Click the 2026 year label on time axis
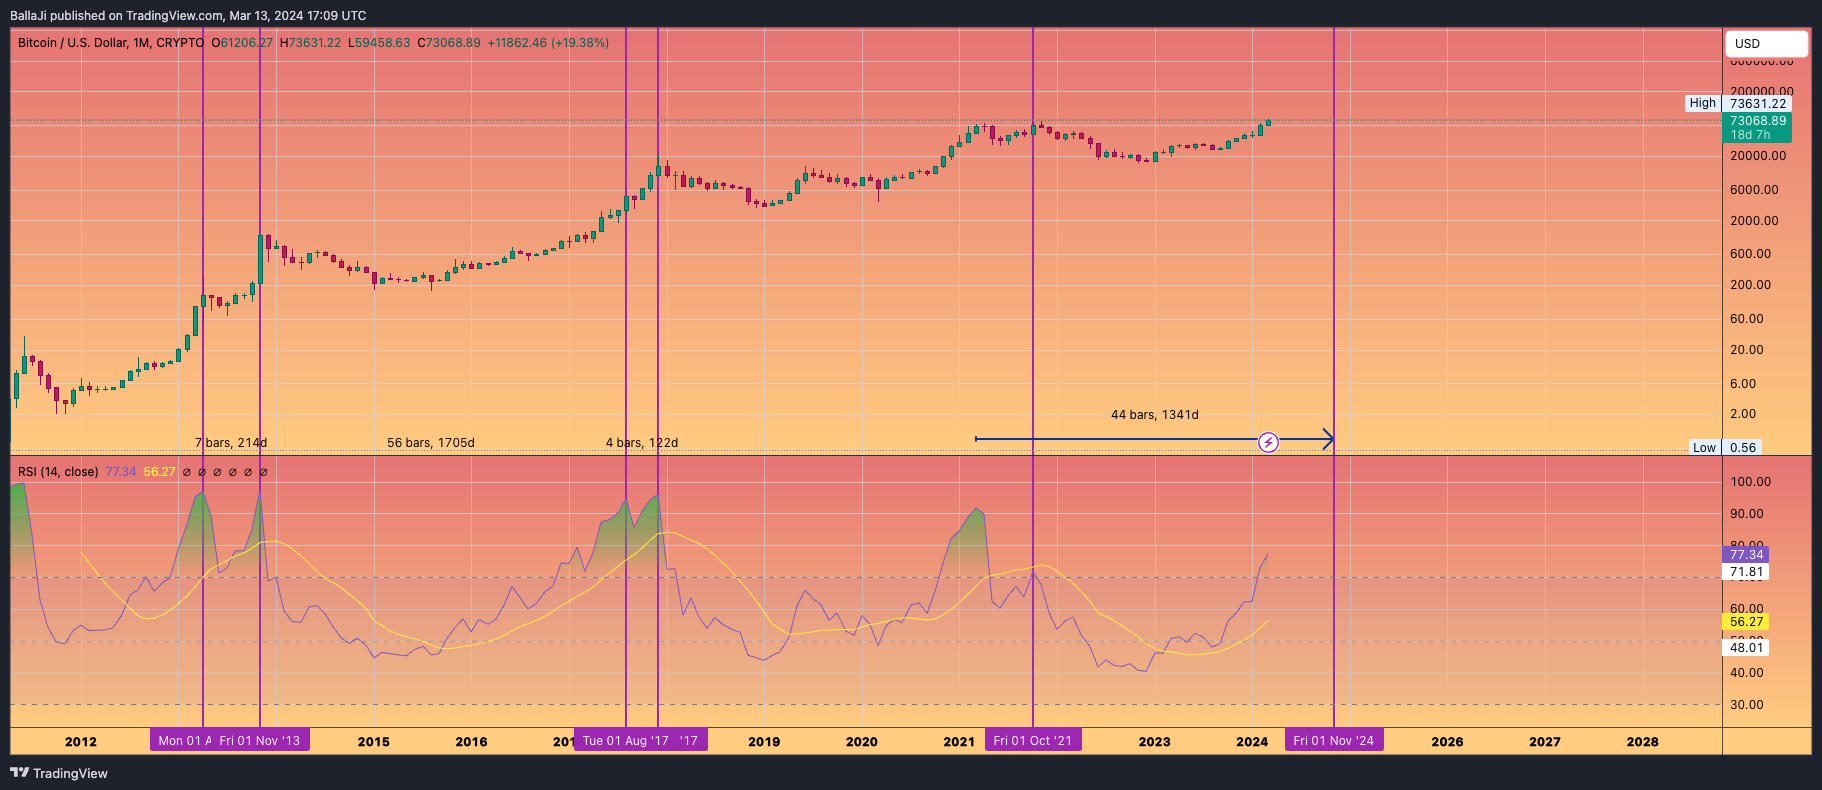1822x790 pixels. tap(1447, 742)
